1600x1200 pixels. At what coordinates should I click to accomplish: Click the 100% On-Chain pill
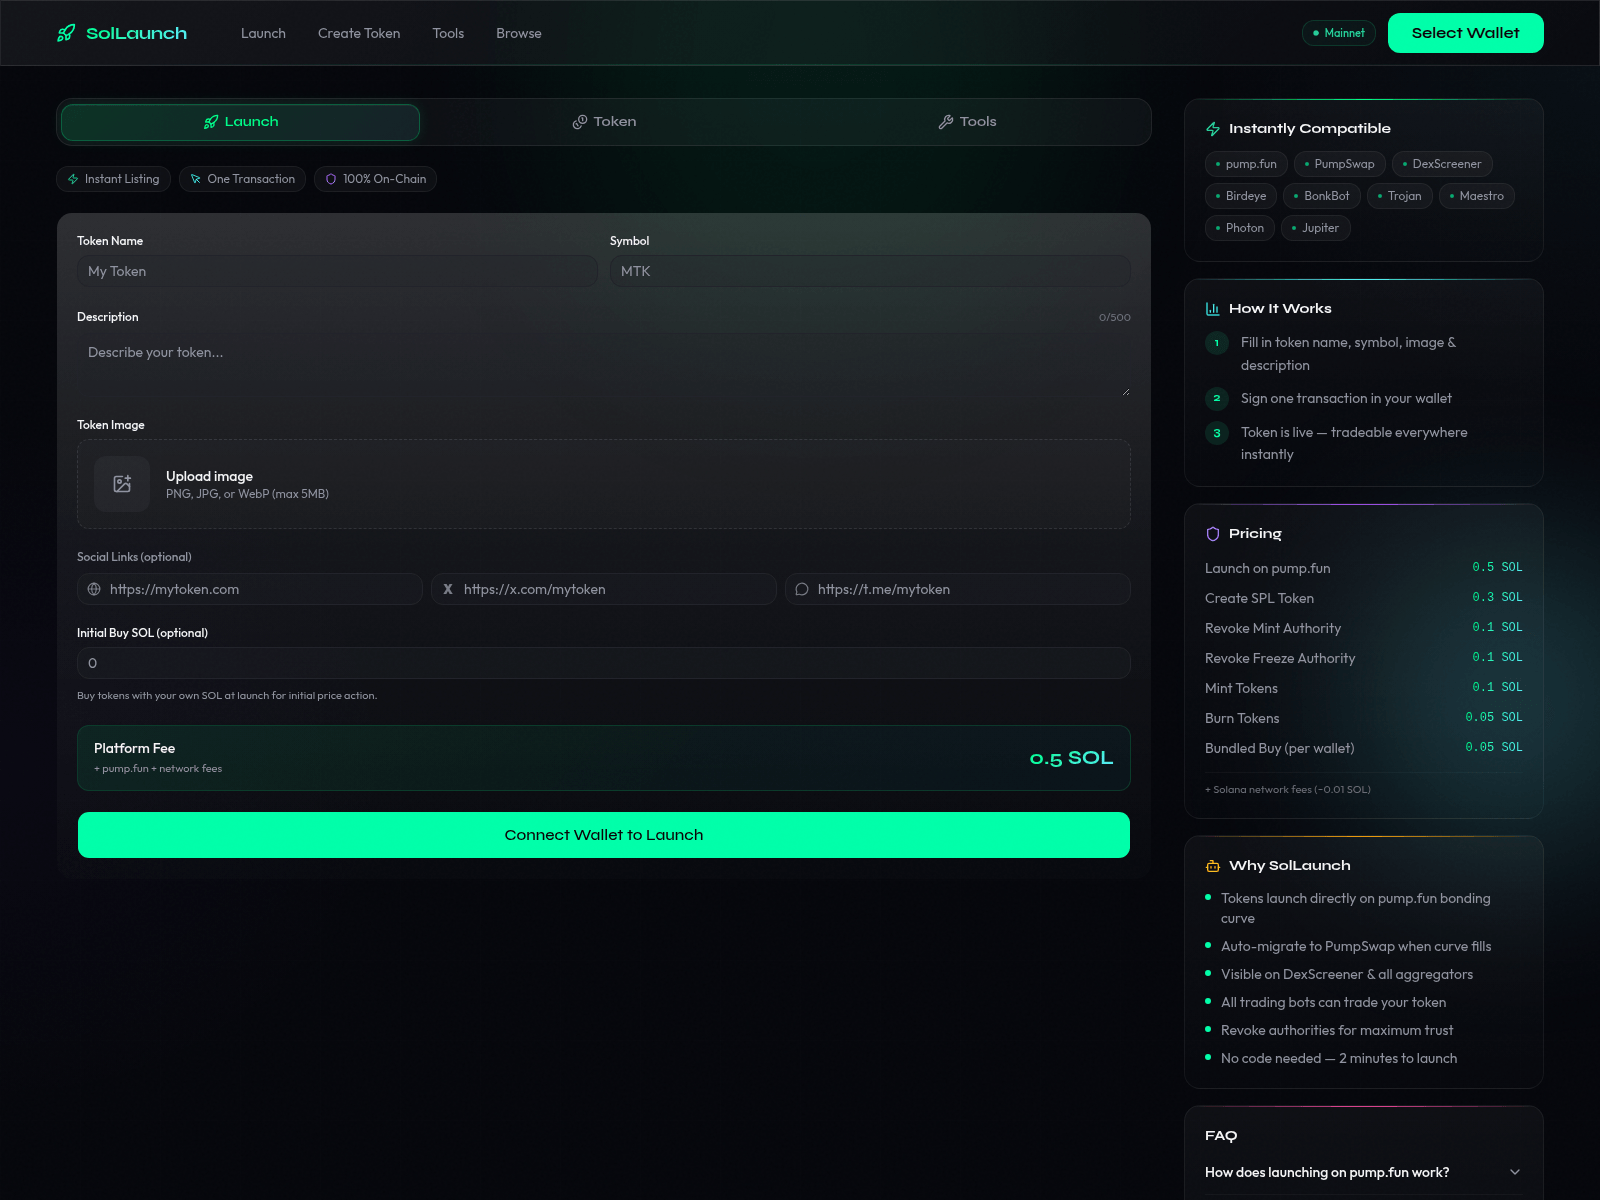tap(375, 179)
